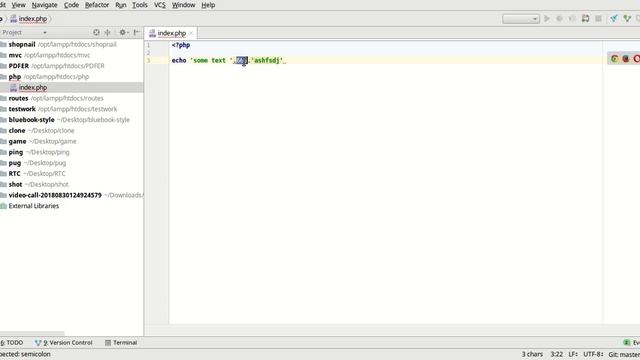Open the Refactor menu
Viewport: 640px width, 360px height.
coord(97,5)
